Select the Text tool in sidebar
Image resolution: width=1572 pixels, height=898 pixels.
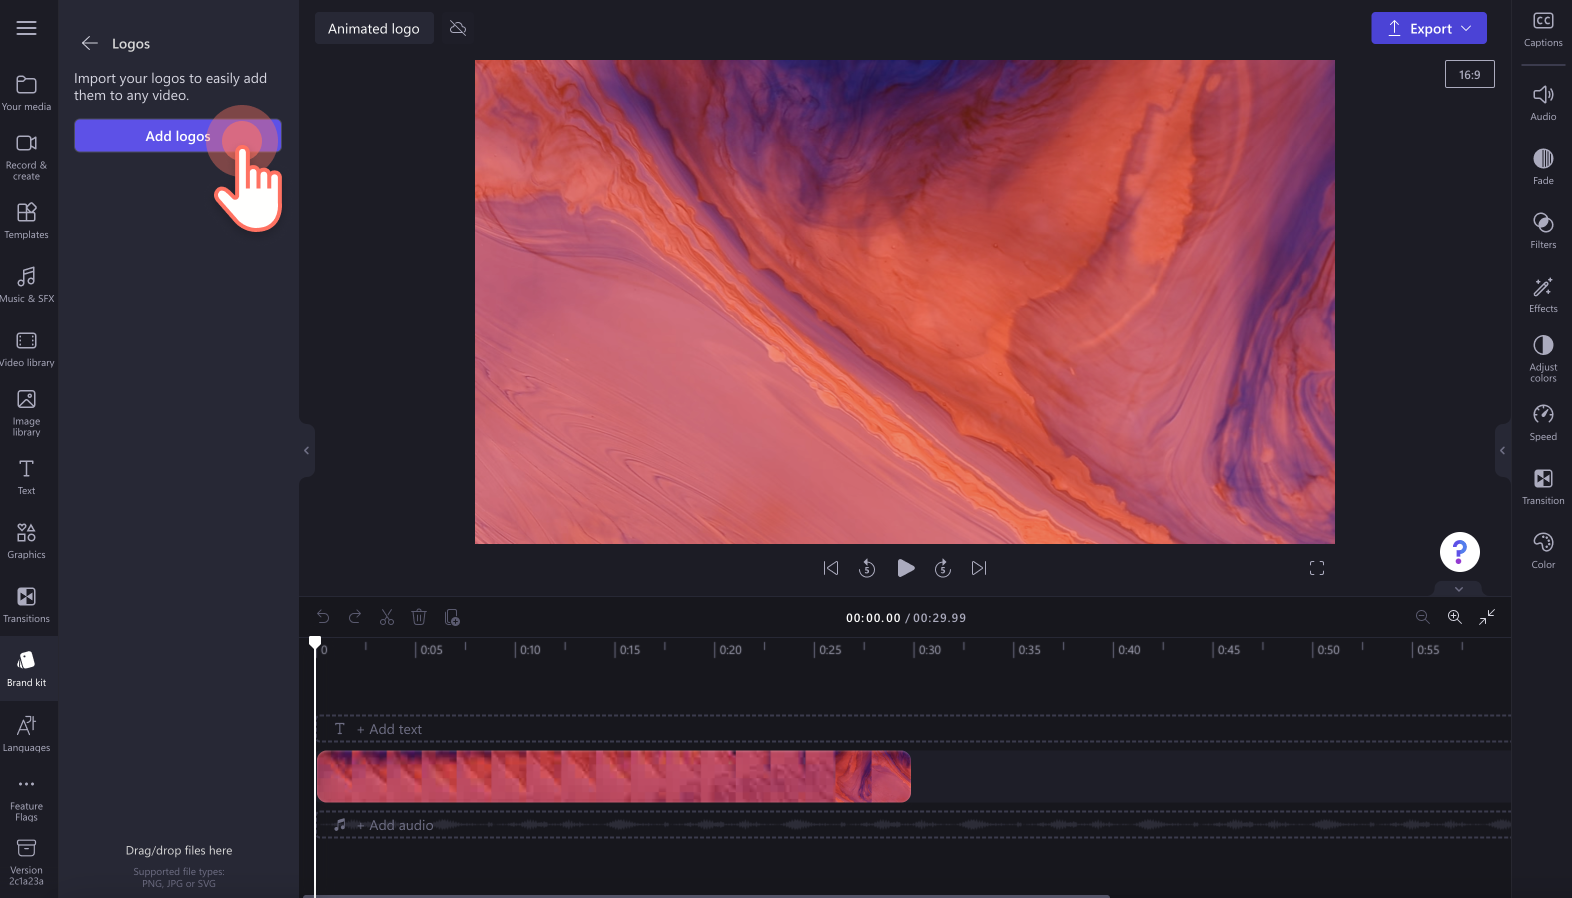point(27,476)
